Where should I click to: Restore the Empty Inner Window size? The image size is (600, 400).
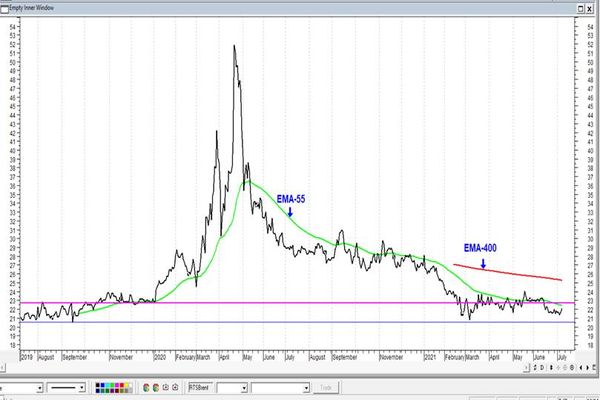point(580,8)
